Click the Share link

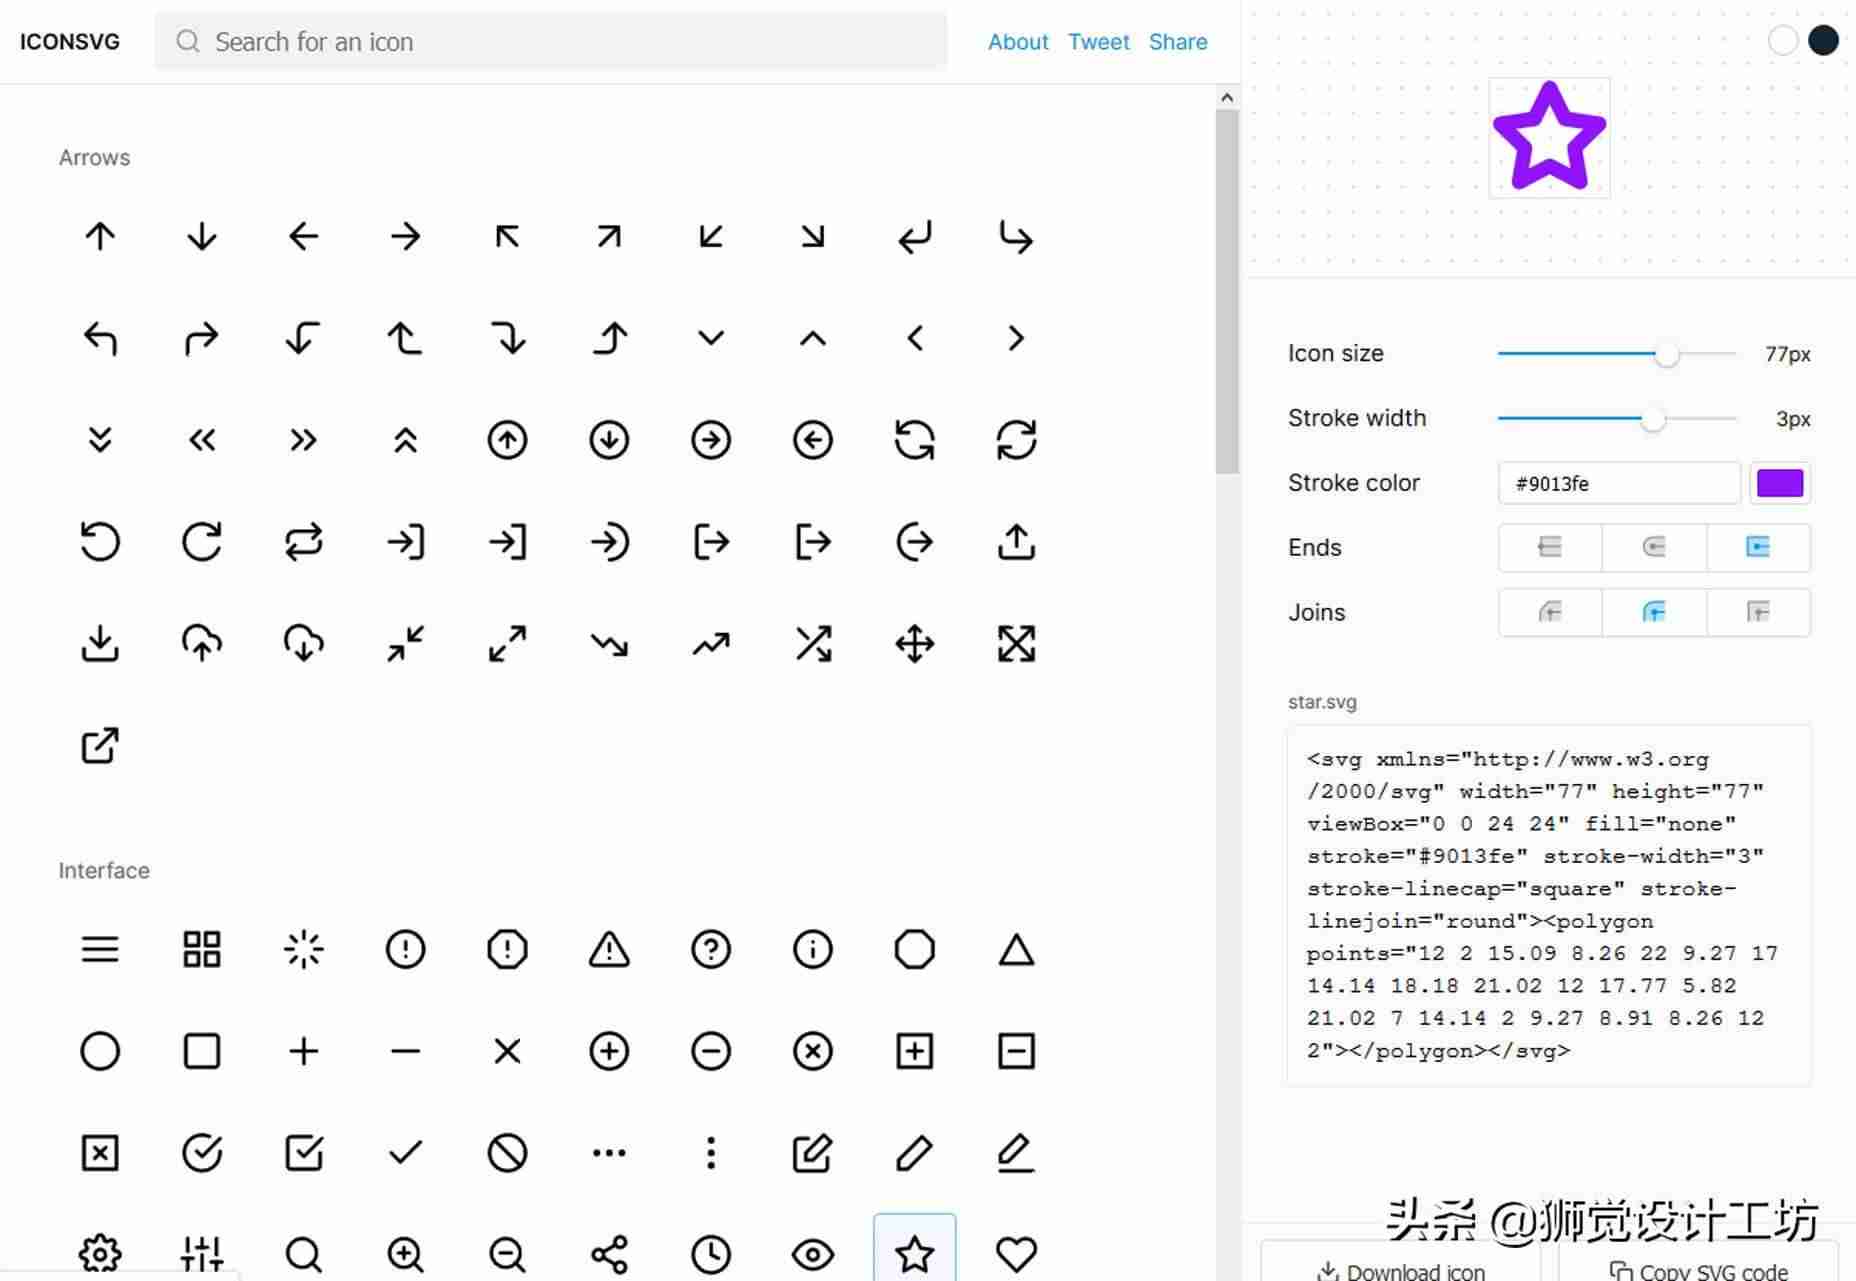click(x=1178, y=42)
